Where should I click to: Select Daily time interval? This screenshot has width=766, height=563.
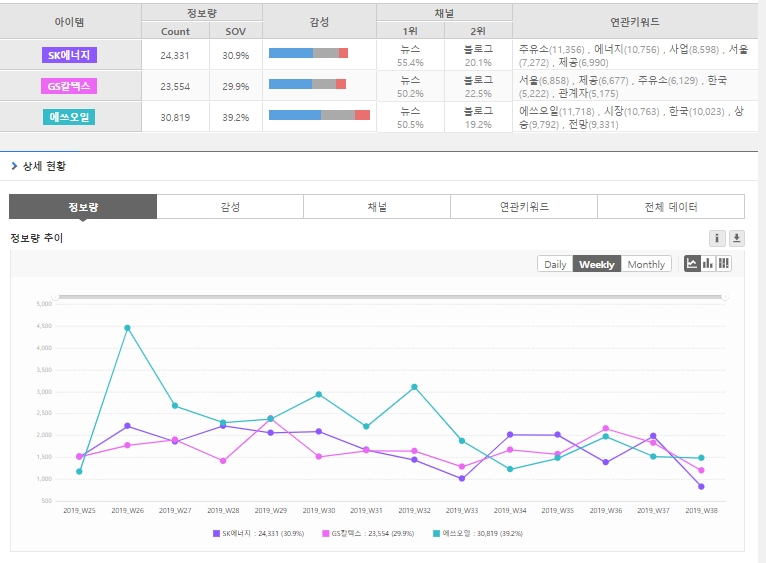click(555, 264)
